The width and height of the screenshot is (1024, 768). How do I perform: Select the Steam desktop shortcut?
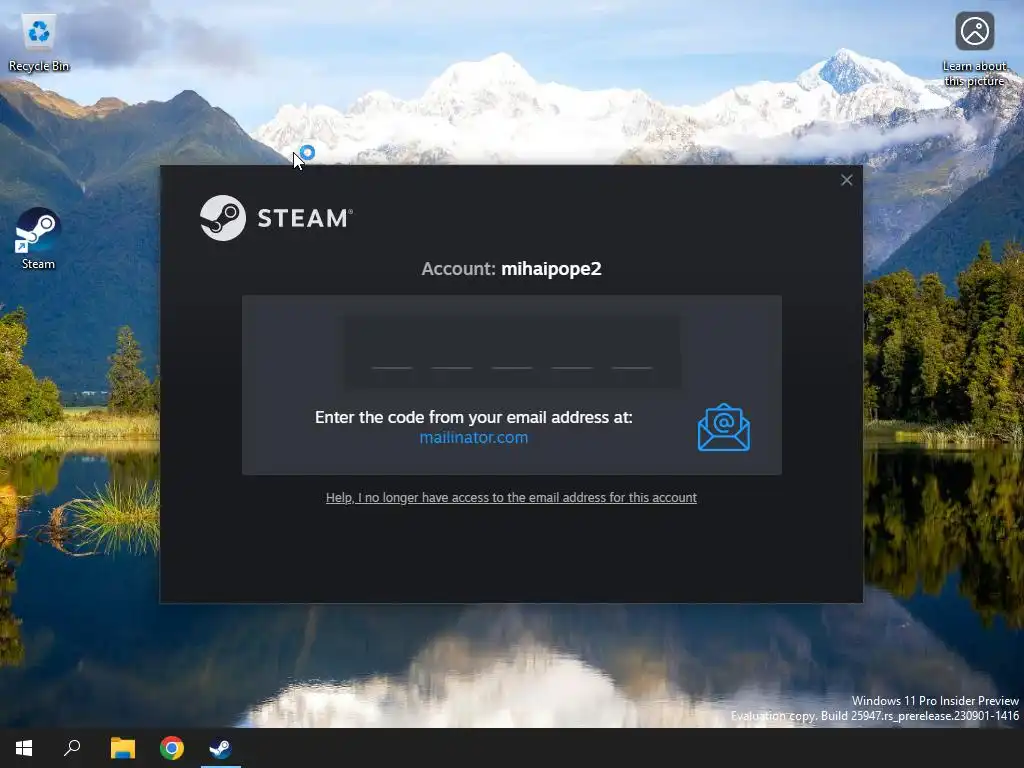pos(38,238)
